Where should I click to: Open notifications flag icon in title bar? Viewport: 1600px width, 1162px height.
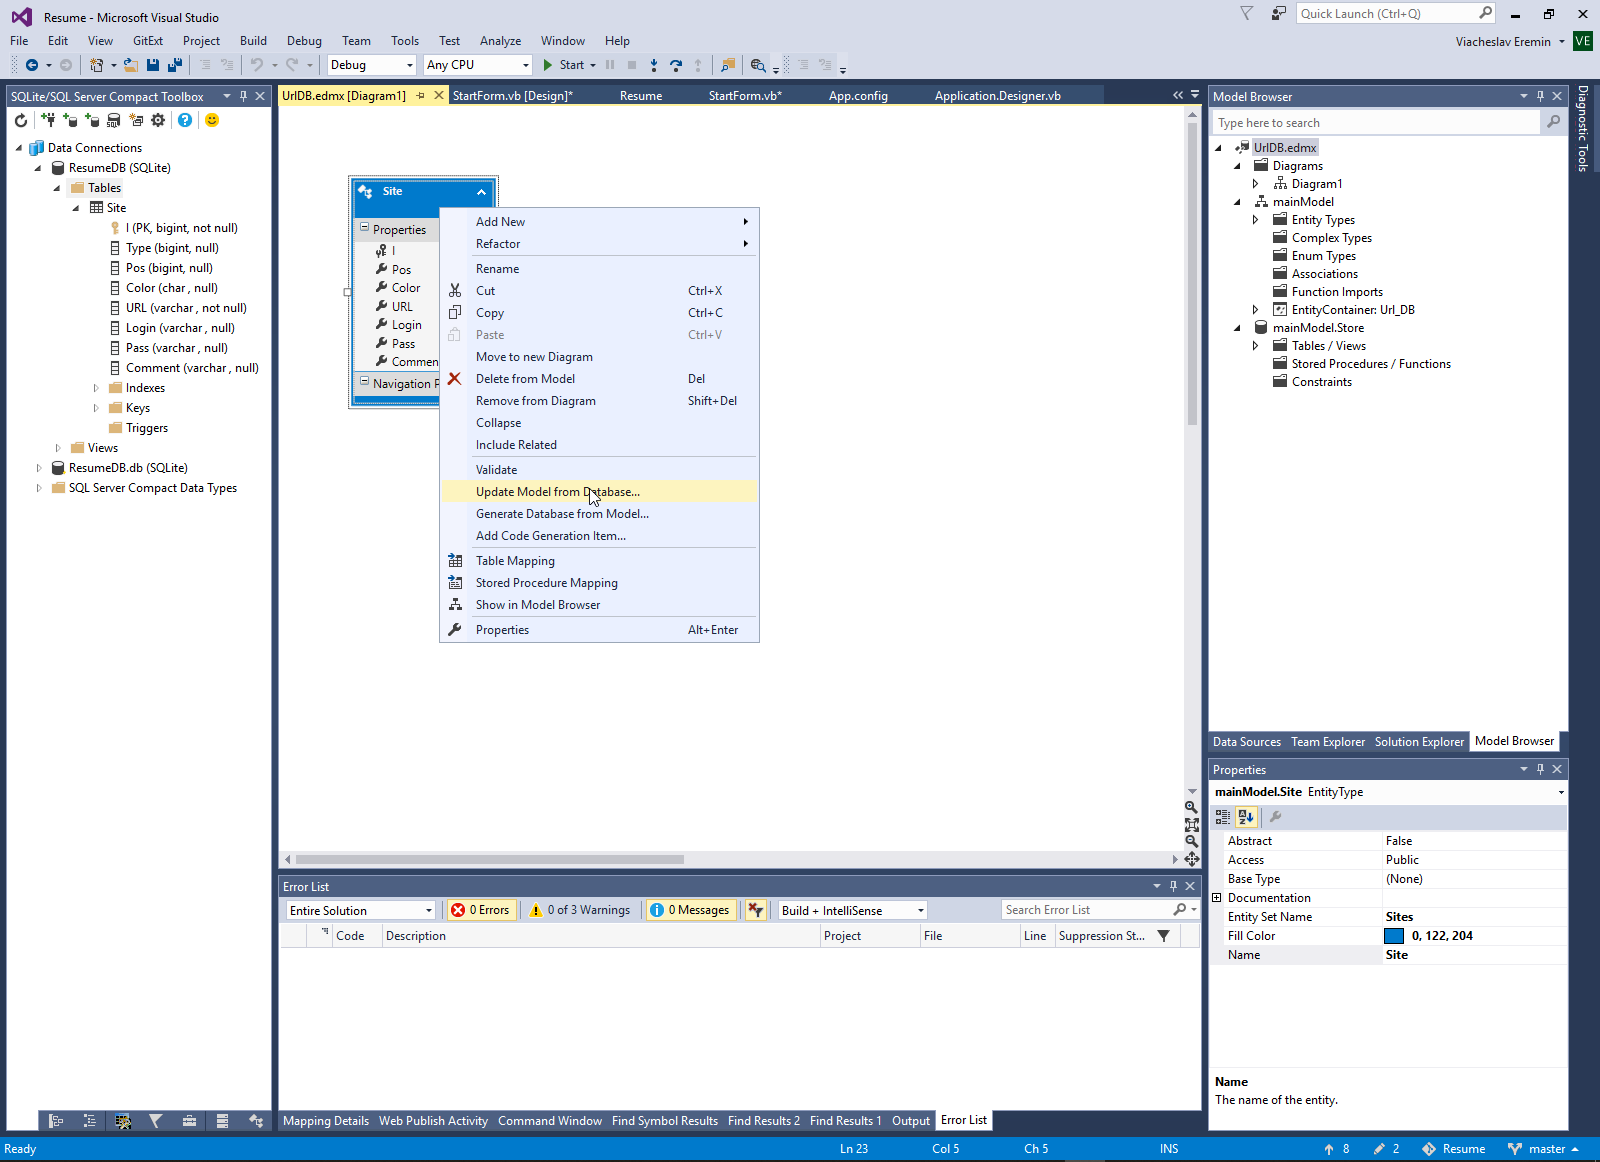[1246, 14]
